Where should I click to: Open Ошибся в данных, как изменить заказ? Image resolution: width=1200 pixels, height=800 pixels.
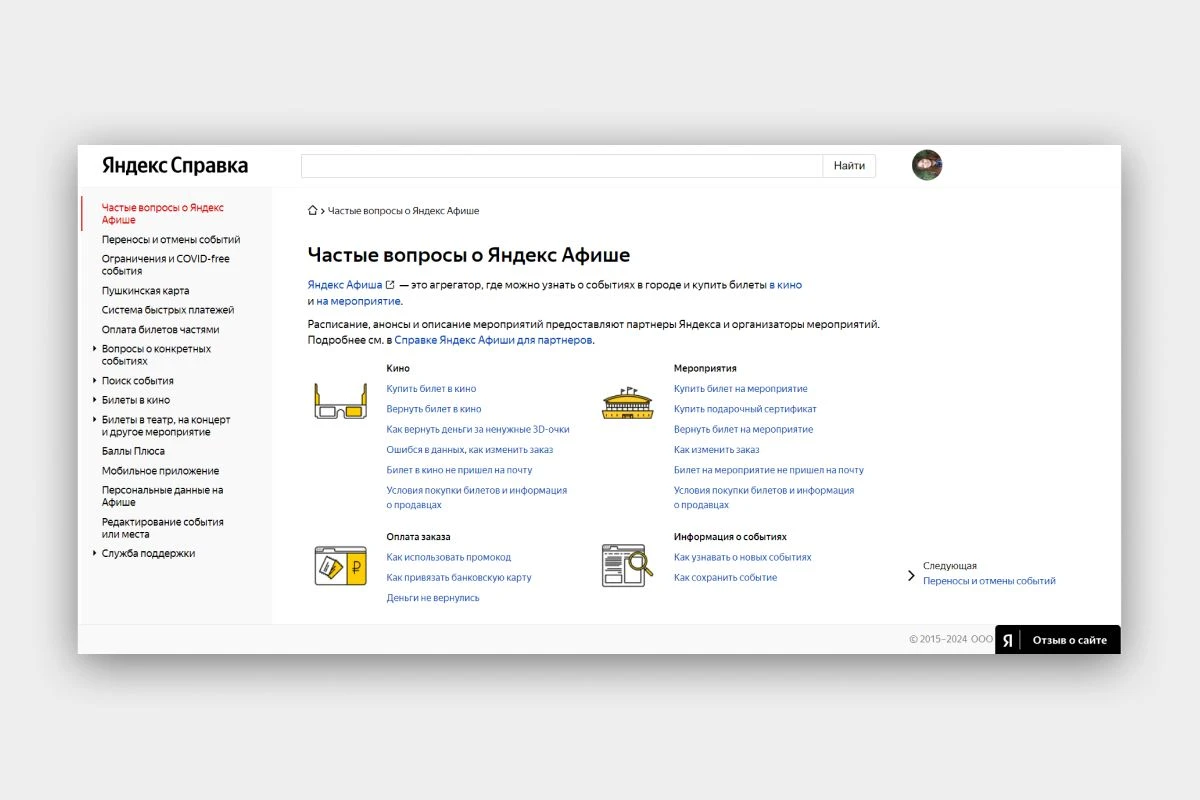point(470,450)
